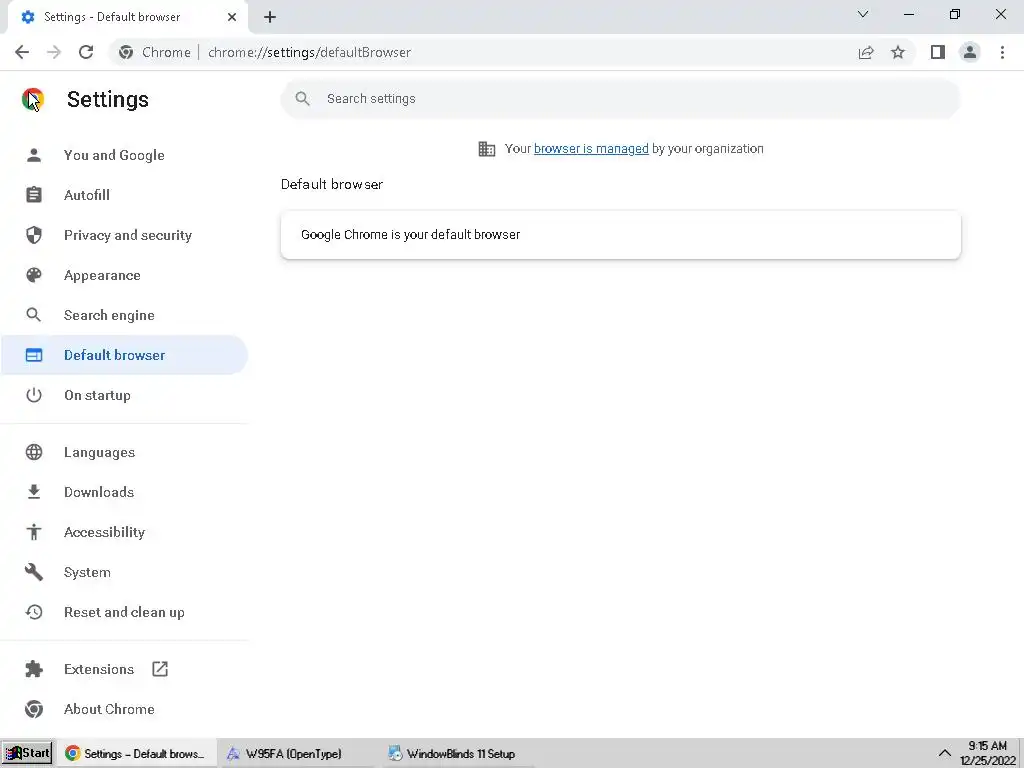This screenshot has width=1024, height=768.
Task: Open Appearance settings
Action: click(124, 276)
